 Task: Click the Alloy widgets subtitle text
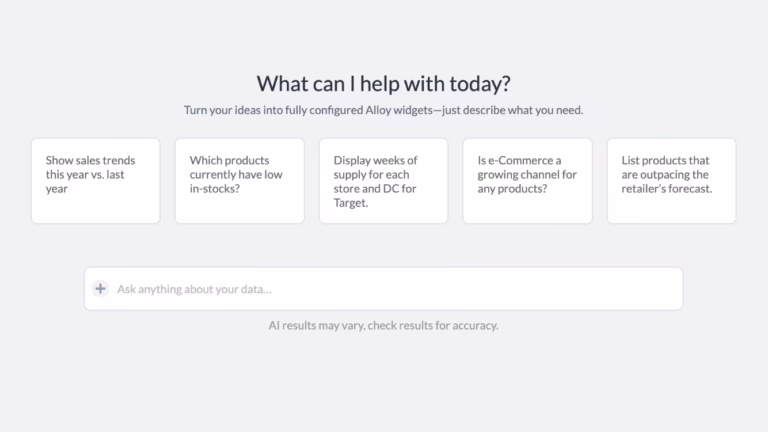tap(384, 110)
